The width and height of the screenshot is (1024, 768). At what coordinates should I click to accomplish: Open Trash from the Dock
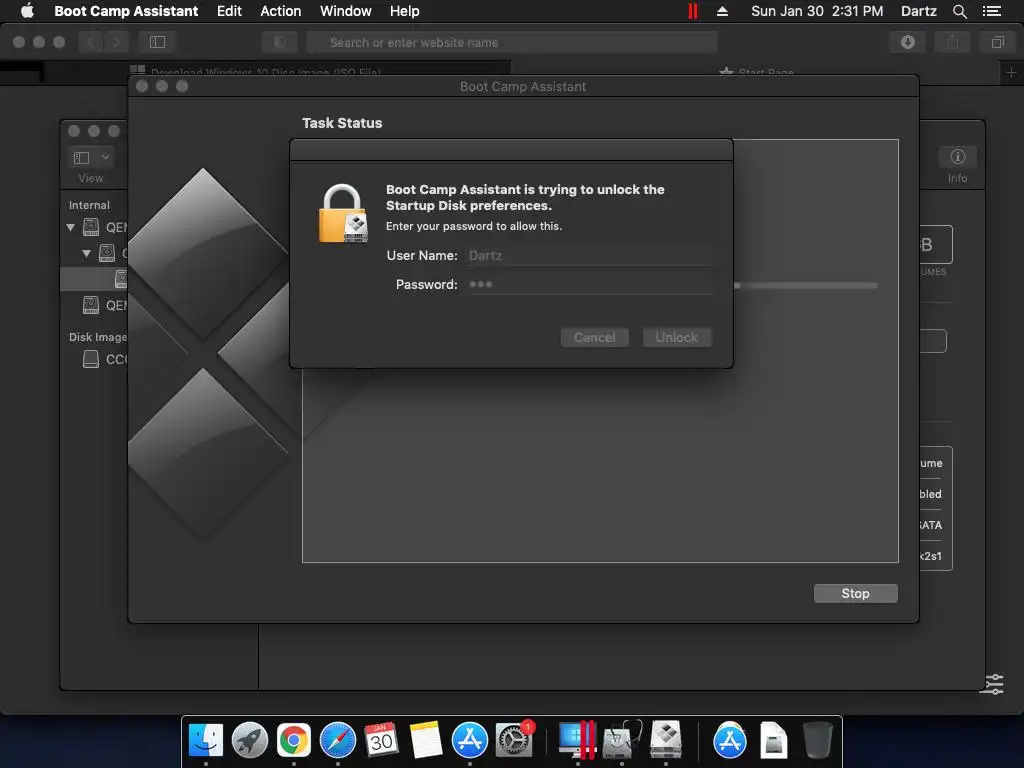tap(818, 740)
